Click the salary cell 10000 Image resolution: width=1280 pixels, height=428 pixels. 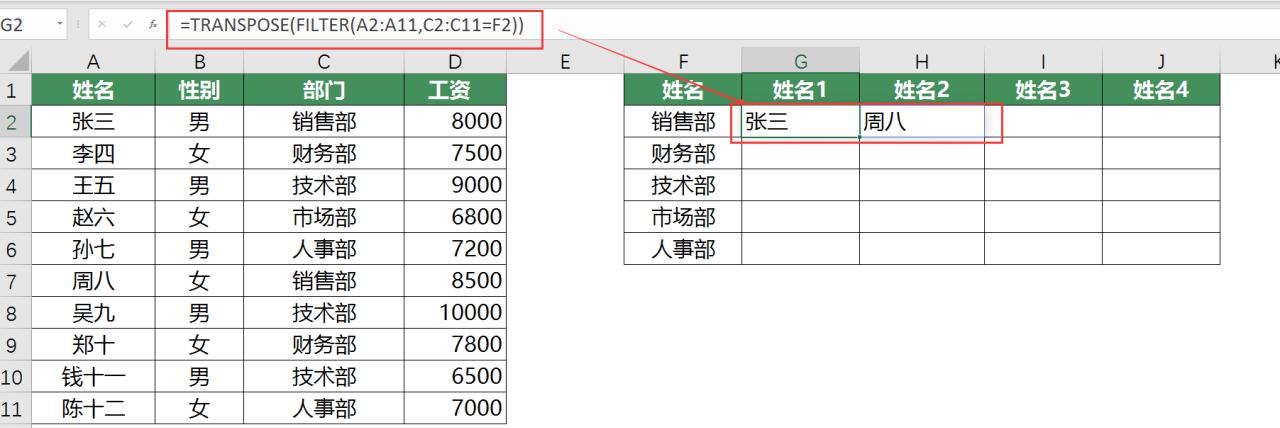click(x=455, y=312)
